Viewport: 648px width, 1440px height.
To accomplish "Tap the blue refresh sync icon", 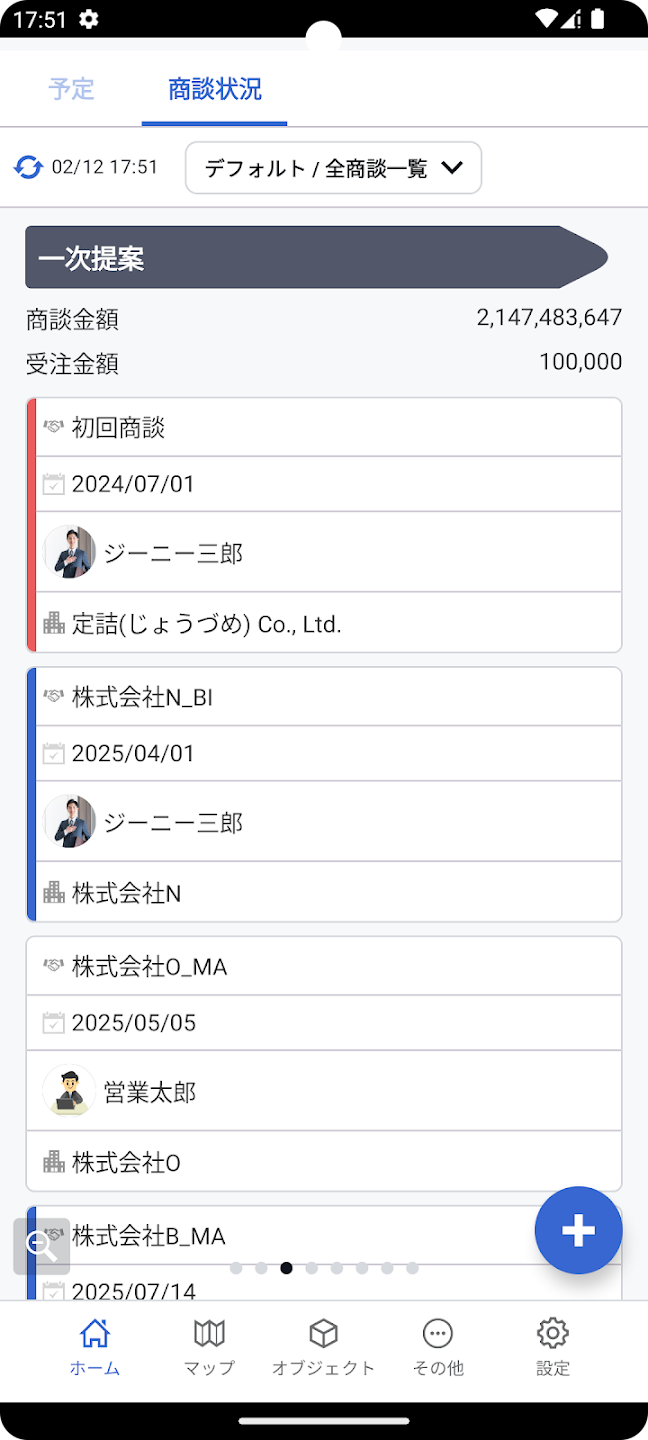I will pos(28,167).
